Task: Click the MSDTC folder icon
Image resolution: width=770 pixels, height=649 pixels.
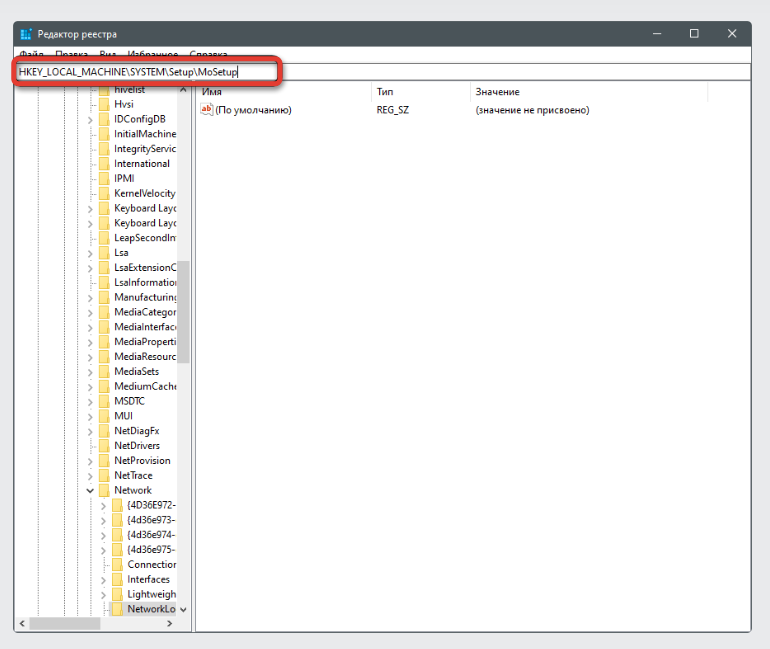Action: pyautogui.click(x=104, y=401)
